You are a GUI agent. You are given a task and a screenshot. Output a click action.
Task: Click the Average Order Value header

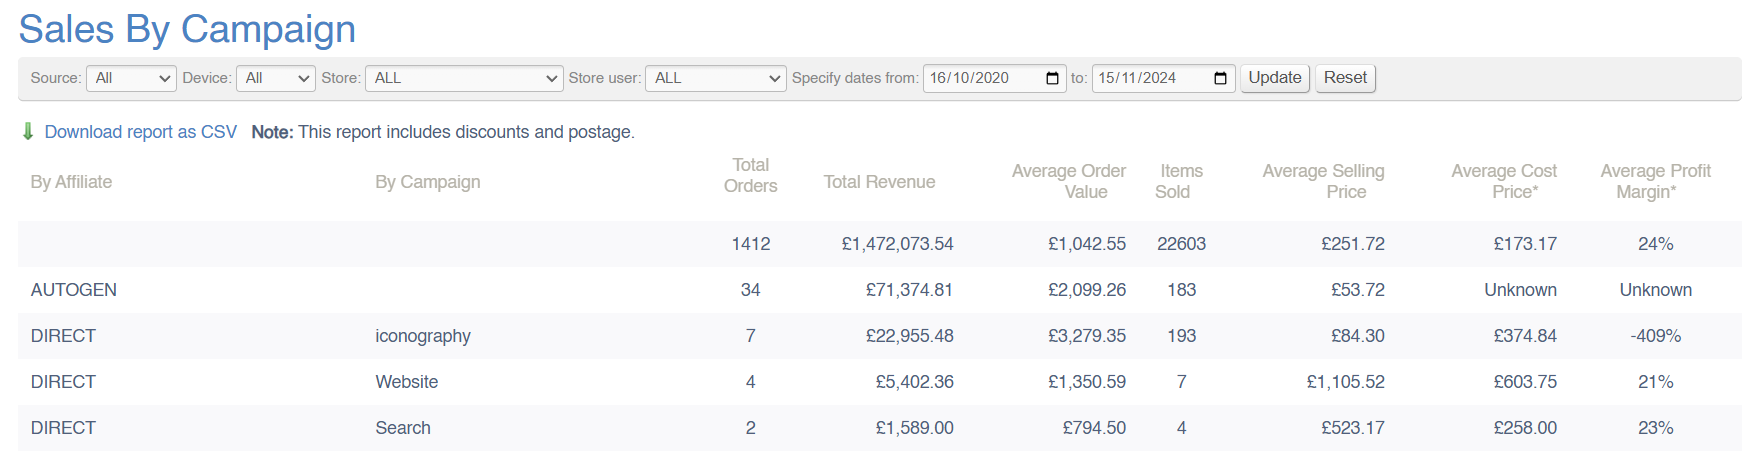click(1068, 181)
